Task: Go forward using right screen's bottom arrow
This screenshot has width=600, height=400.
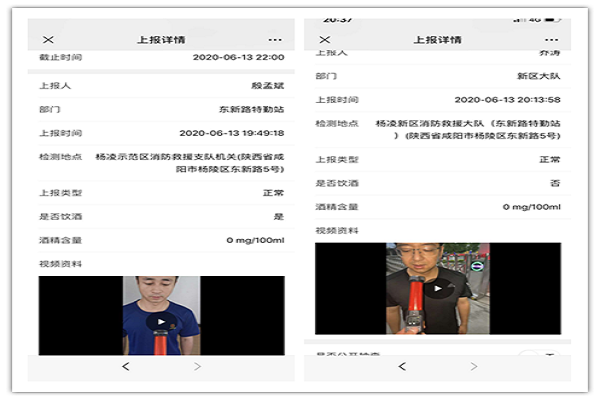Action: coord(474,367)
